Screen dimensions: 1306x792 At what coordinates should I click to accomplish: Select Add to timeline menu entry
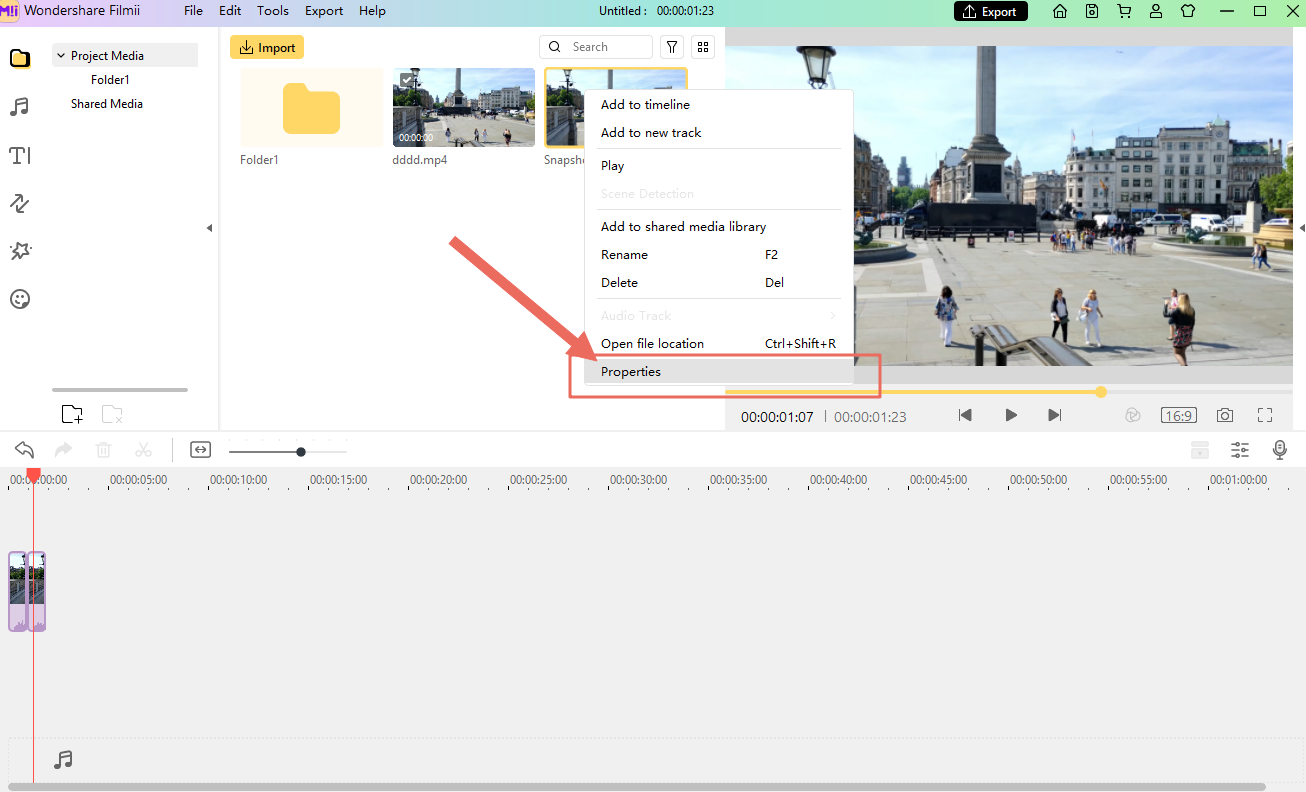click(x=645, y=105)
